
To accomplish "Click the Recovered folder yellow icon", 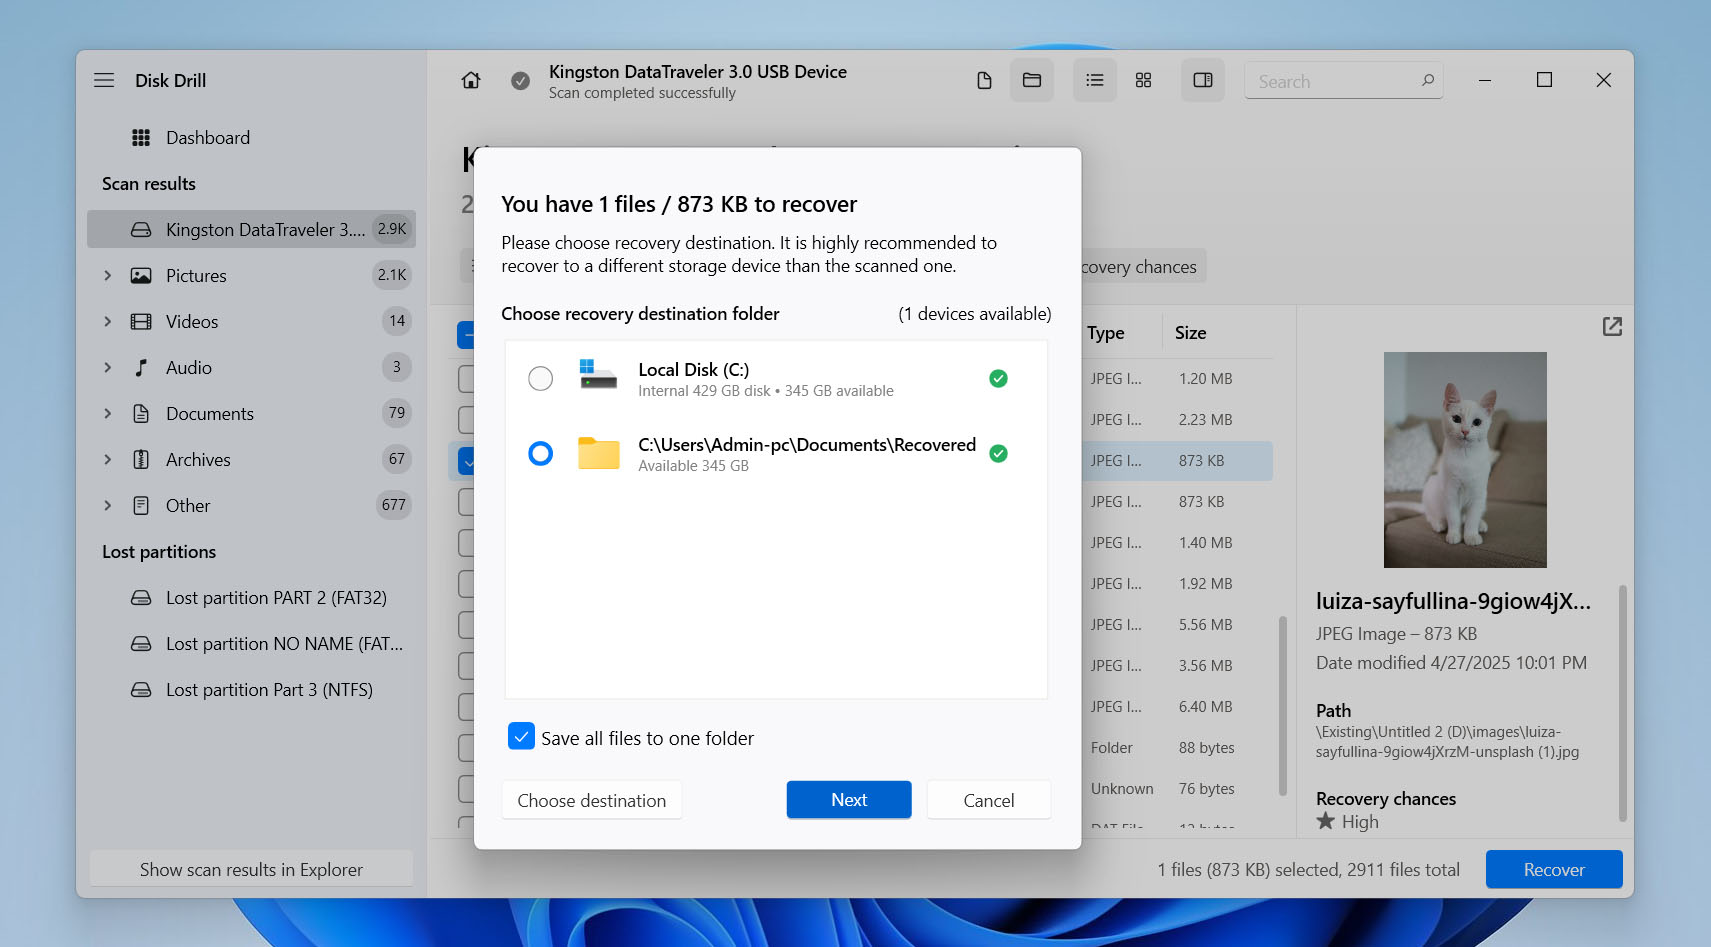I will tap(598, 453).
